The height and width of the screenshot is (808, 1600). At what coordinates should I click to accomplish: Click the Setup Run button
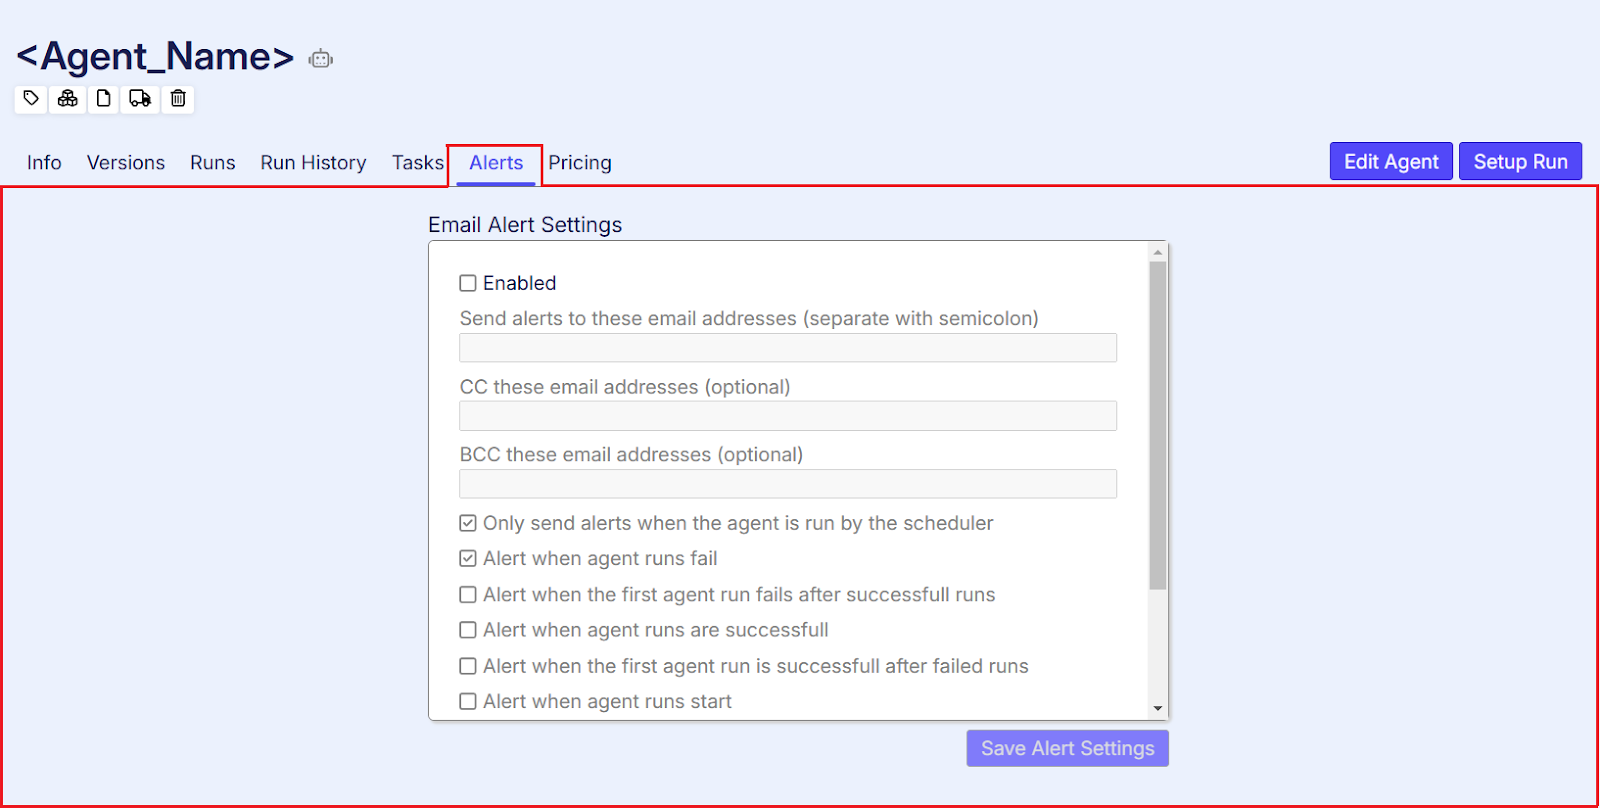(x=1520, y=161)
